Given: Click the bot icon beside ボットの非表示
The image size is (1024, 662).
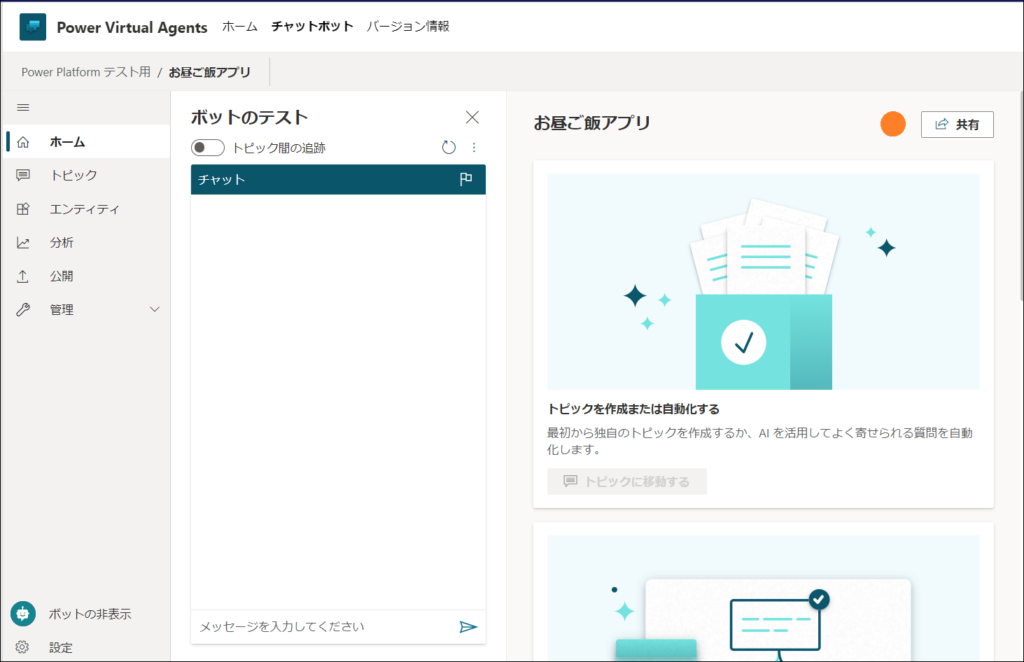Looking at the screenshot, I should (23, 614).
